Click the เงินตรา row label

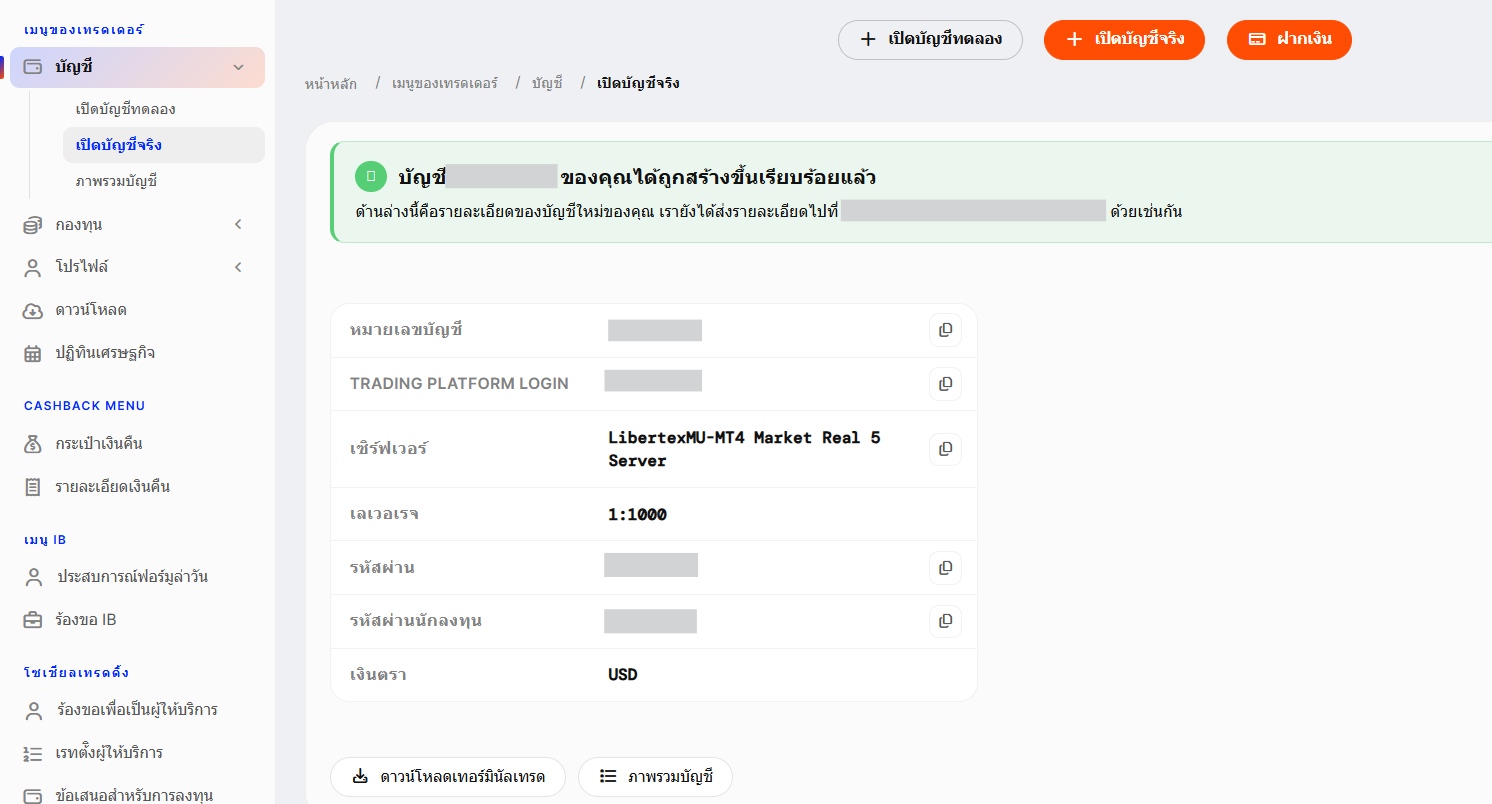[x=378, y=675]
